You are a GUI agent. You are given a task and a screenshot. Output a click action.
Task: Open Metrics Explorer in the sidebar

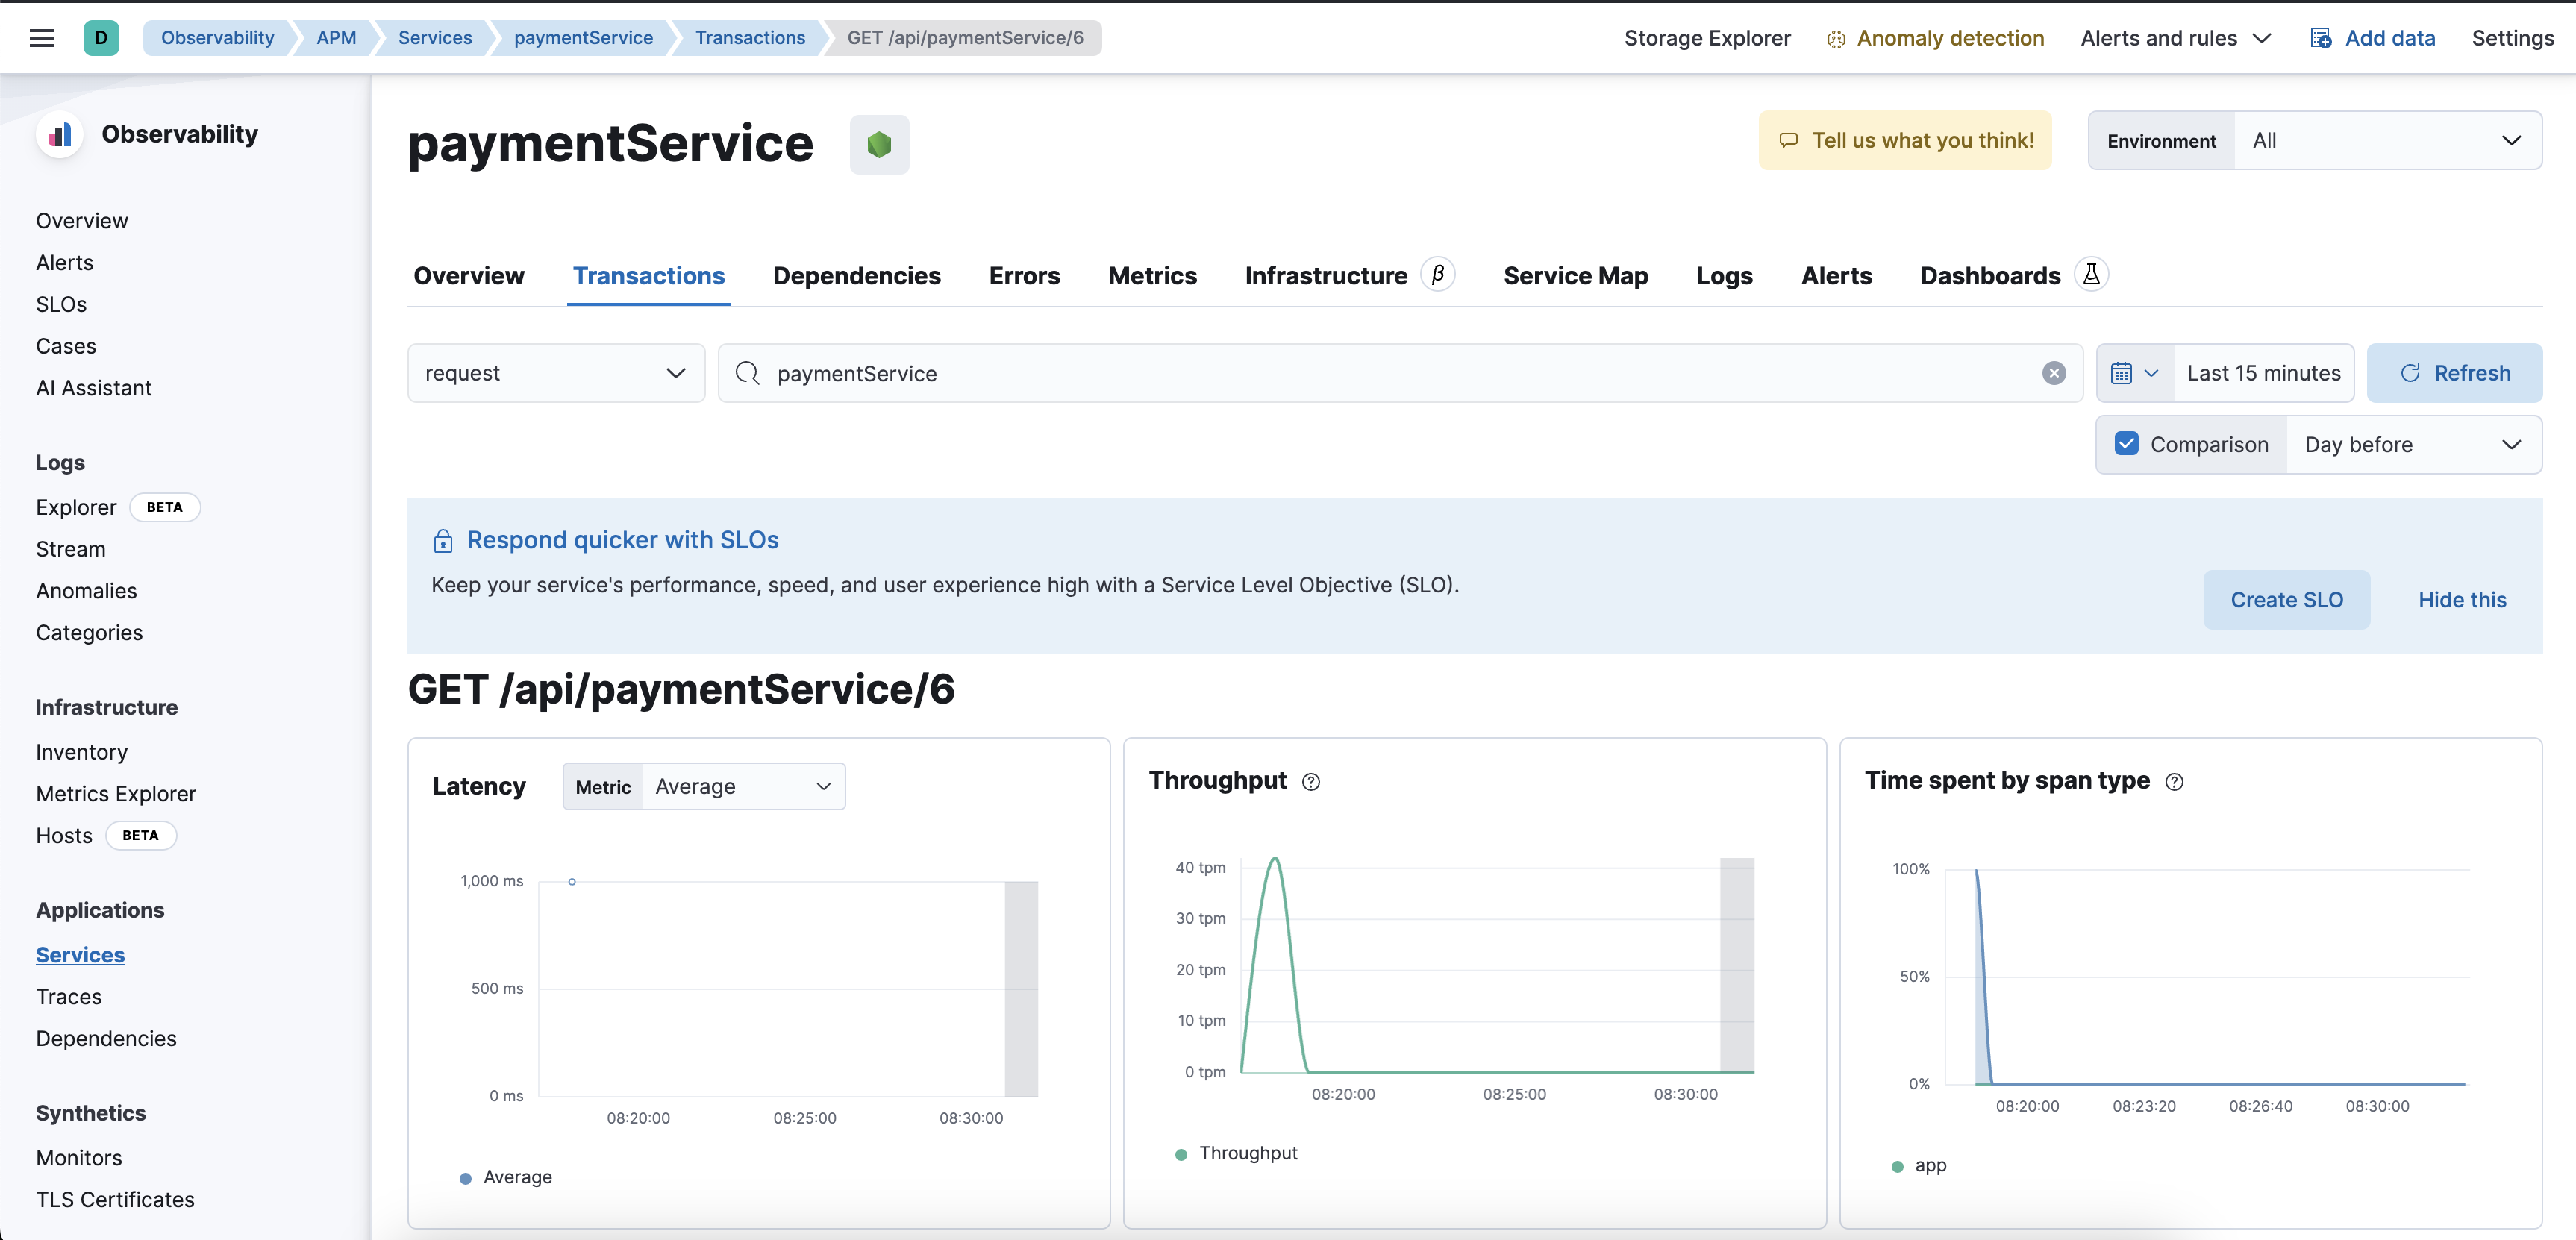point(116,794)
